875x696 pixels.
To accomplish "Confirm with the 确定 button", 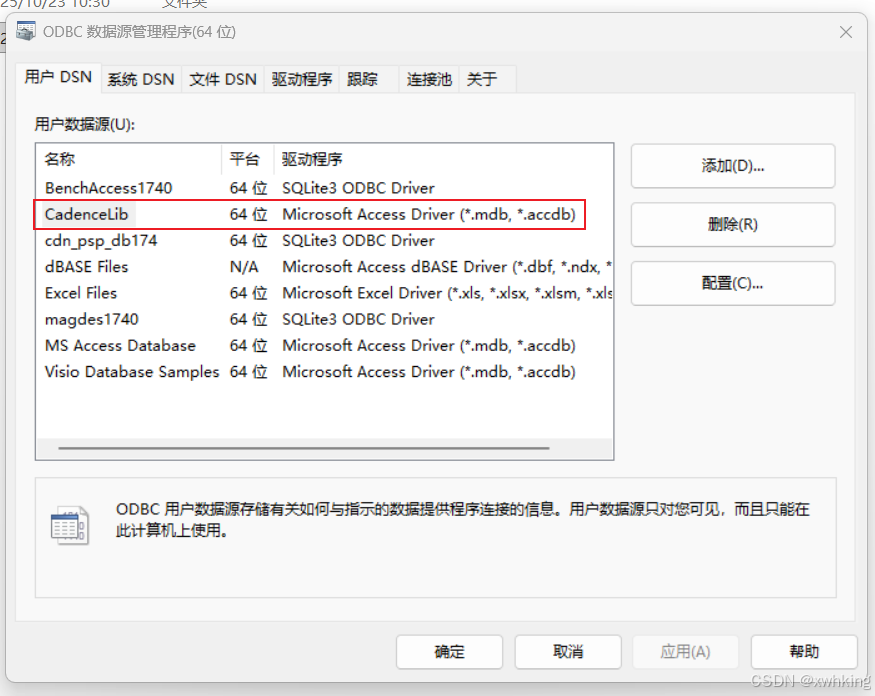I will pyautogui.click(x=449, y=651).
